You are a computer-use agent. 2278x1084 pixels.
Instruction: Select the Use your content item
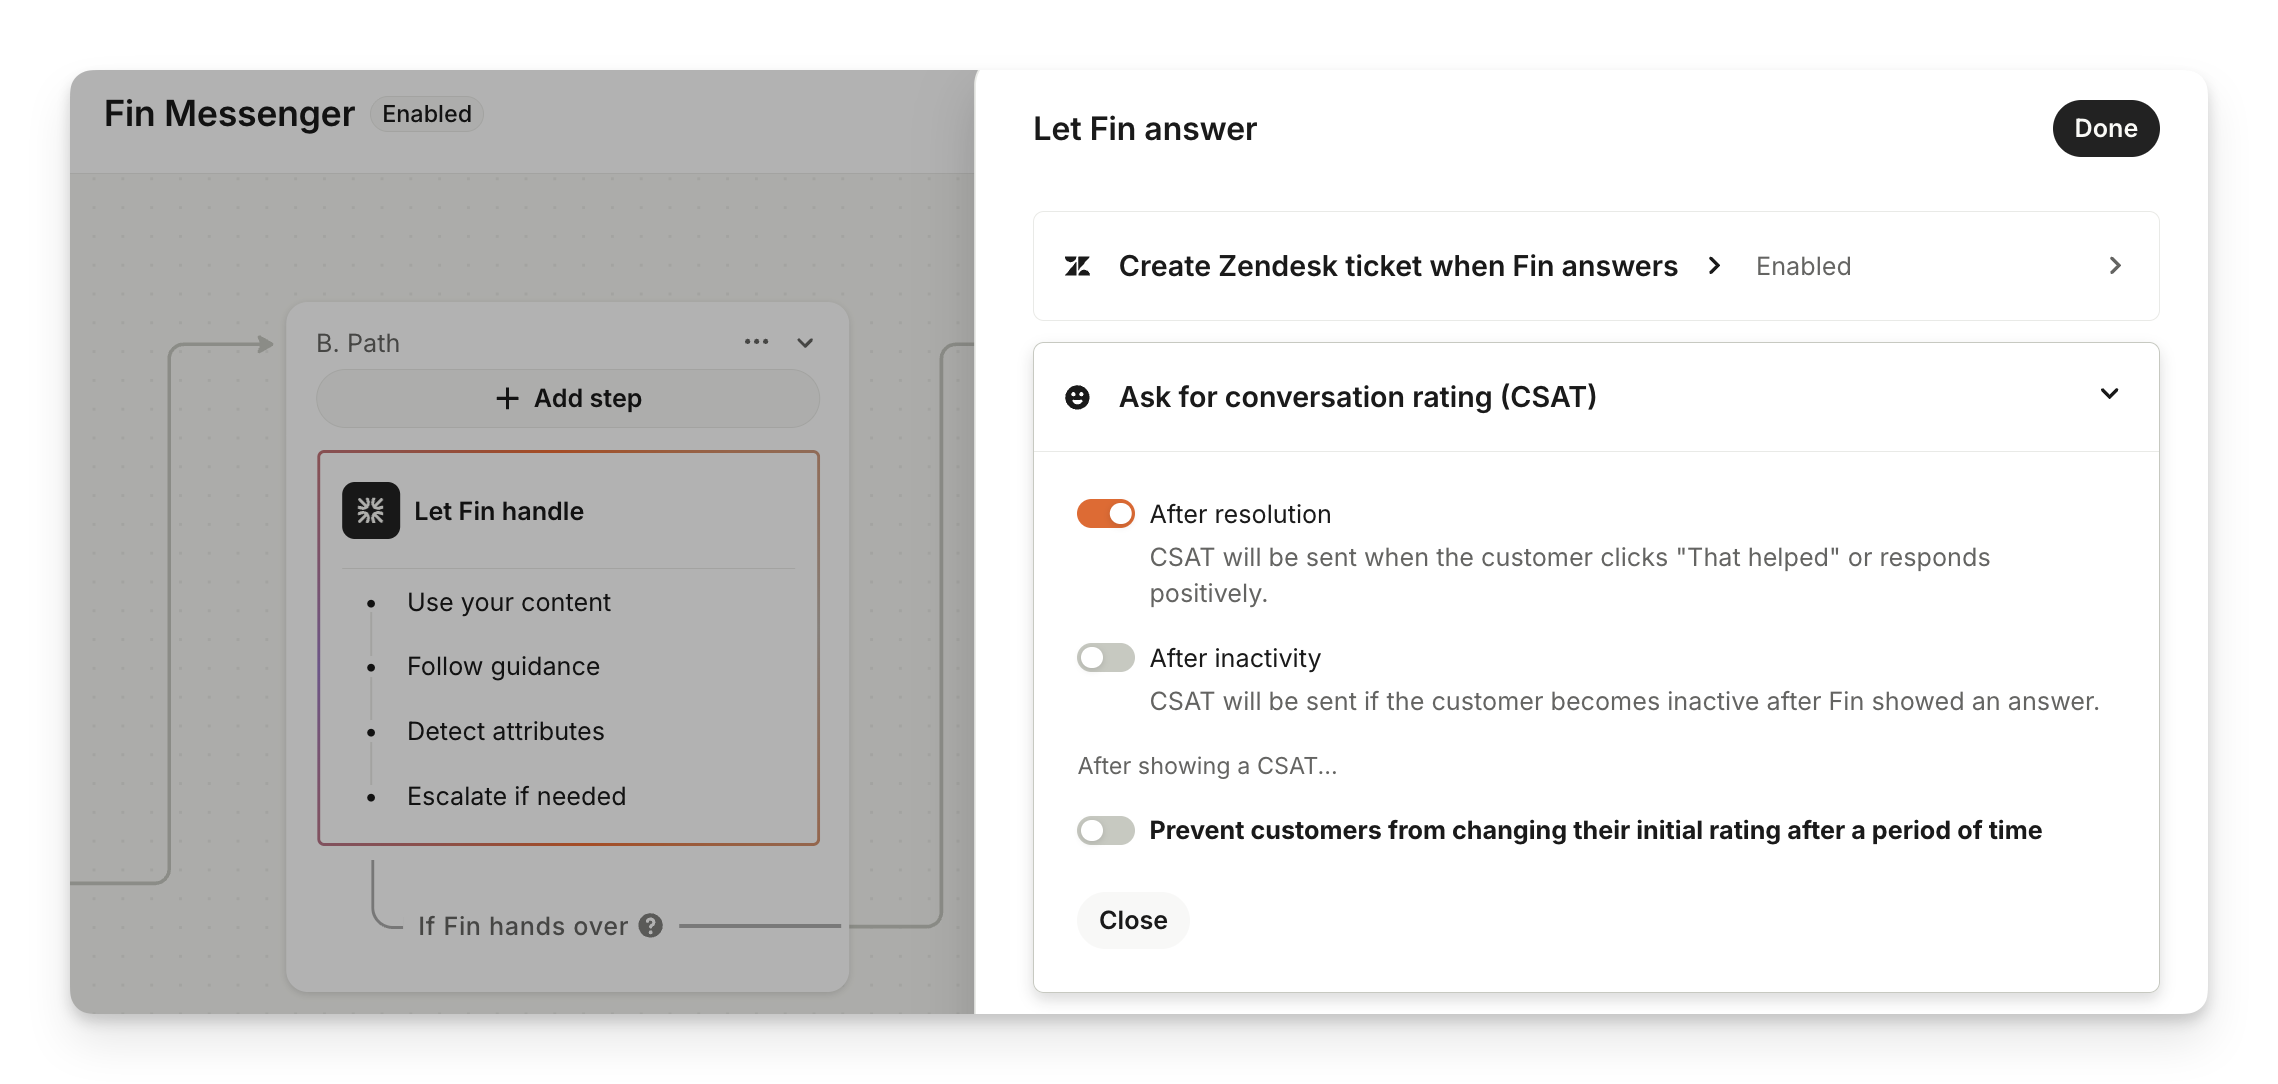(x=508, y=602)
